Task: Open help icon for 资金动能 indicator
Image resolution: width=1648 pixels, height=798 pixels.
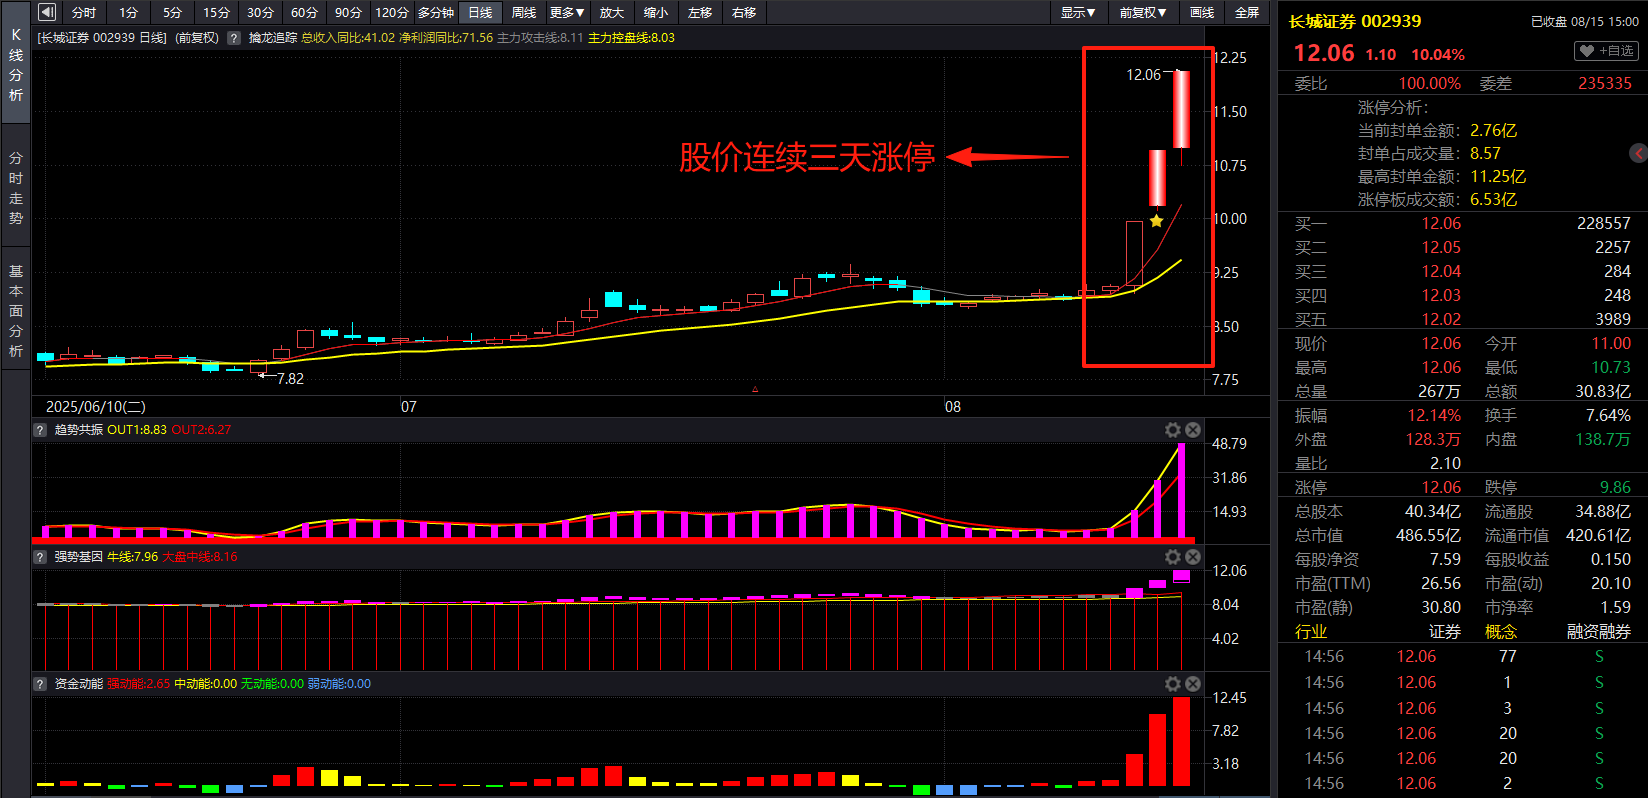Action: coord(40,684)
